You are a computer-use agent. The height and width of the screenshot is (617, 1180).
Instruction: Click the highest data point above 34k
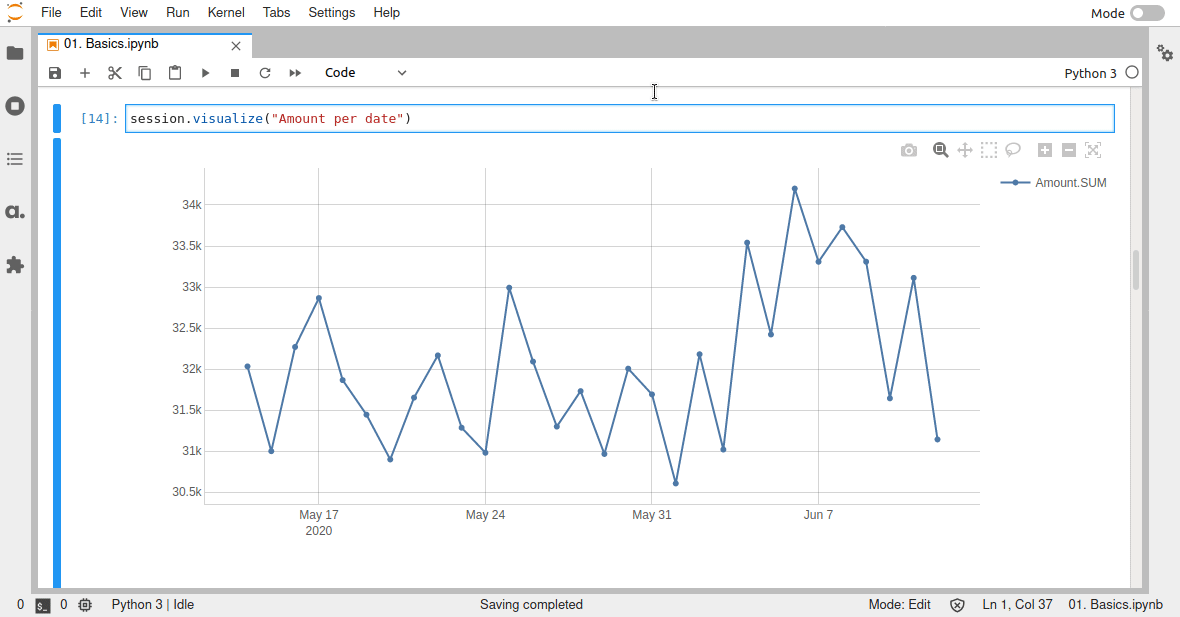795,189
